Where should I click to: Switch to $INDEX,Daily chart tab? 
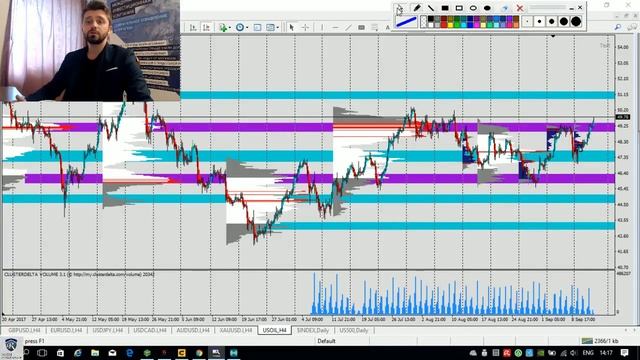tap(313, 330)
